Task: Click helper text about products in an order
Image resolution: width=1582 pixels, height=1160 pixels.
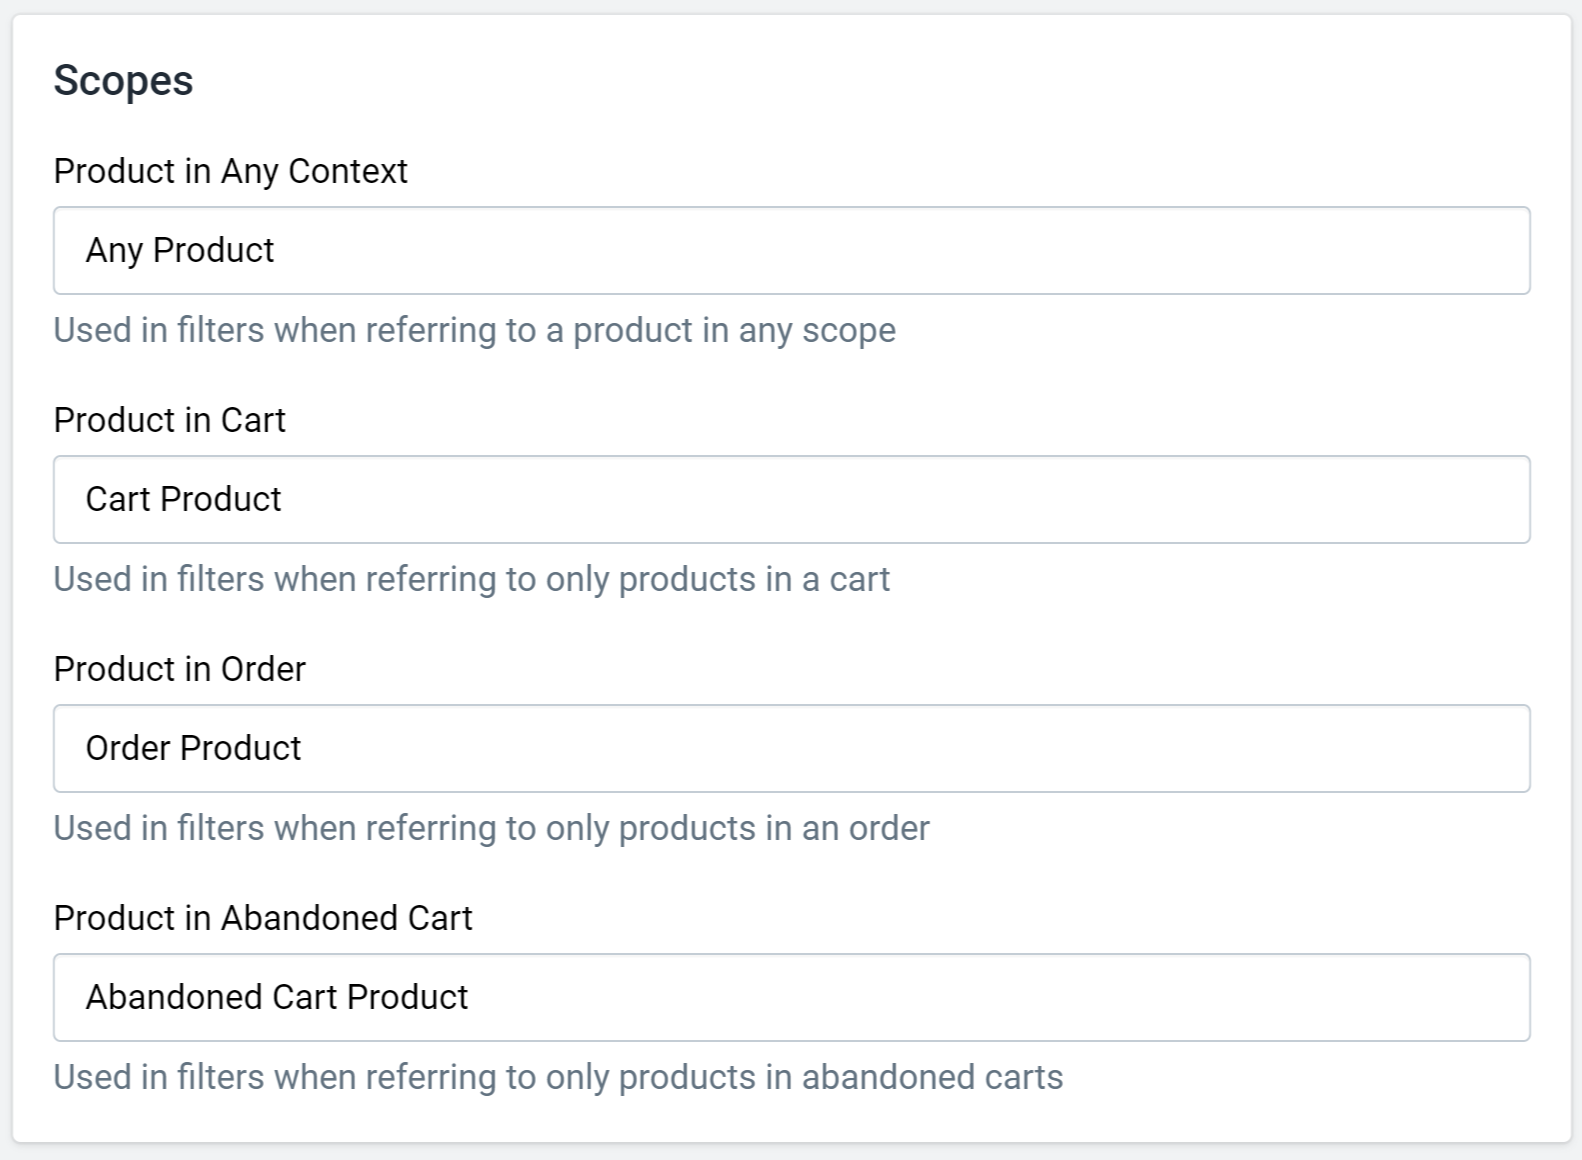Action: click(x=492, y=828)
